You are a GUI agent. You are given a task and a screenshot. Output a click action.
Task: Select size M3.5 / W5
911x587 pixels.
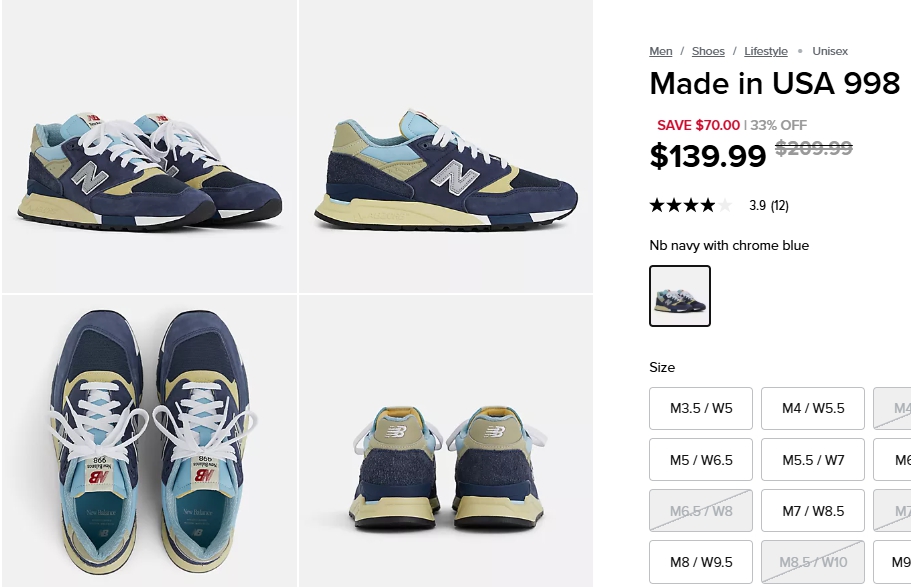tap(701, 409)
